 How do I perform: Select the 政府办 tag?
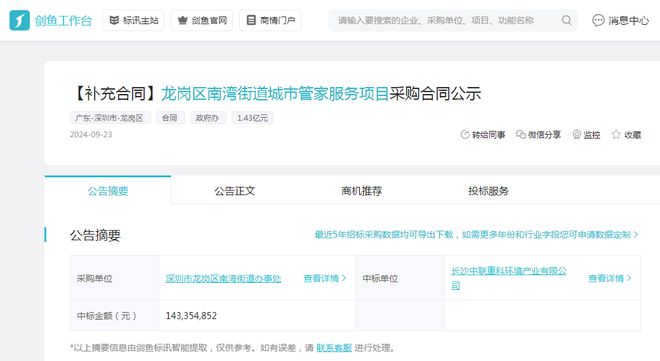[208, 118]
